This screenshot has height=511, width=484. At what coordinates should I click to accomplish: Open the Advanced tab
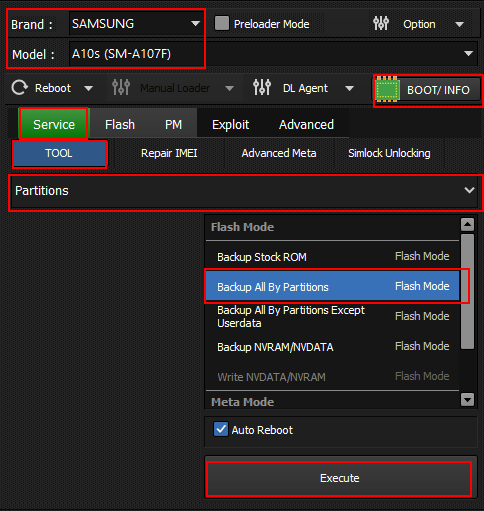click(x=306, y=124)
